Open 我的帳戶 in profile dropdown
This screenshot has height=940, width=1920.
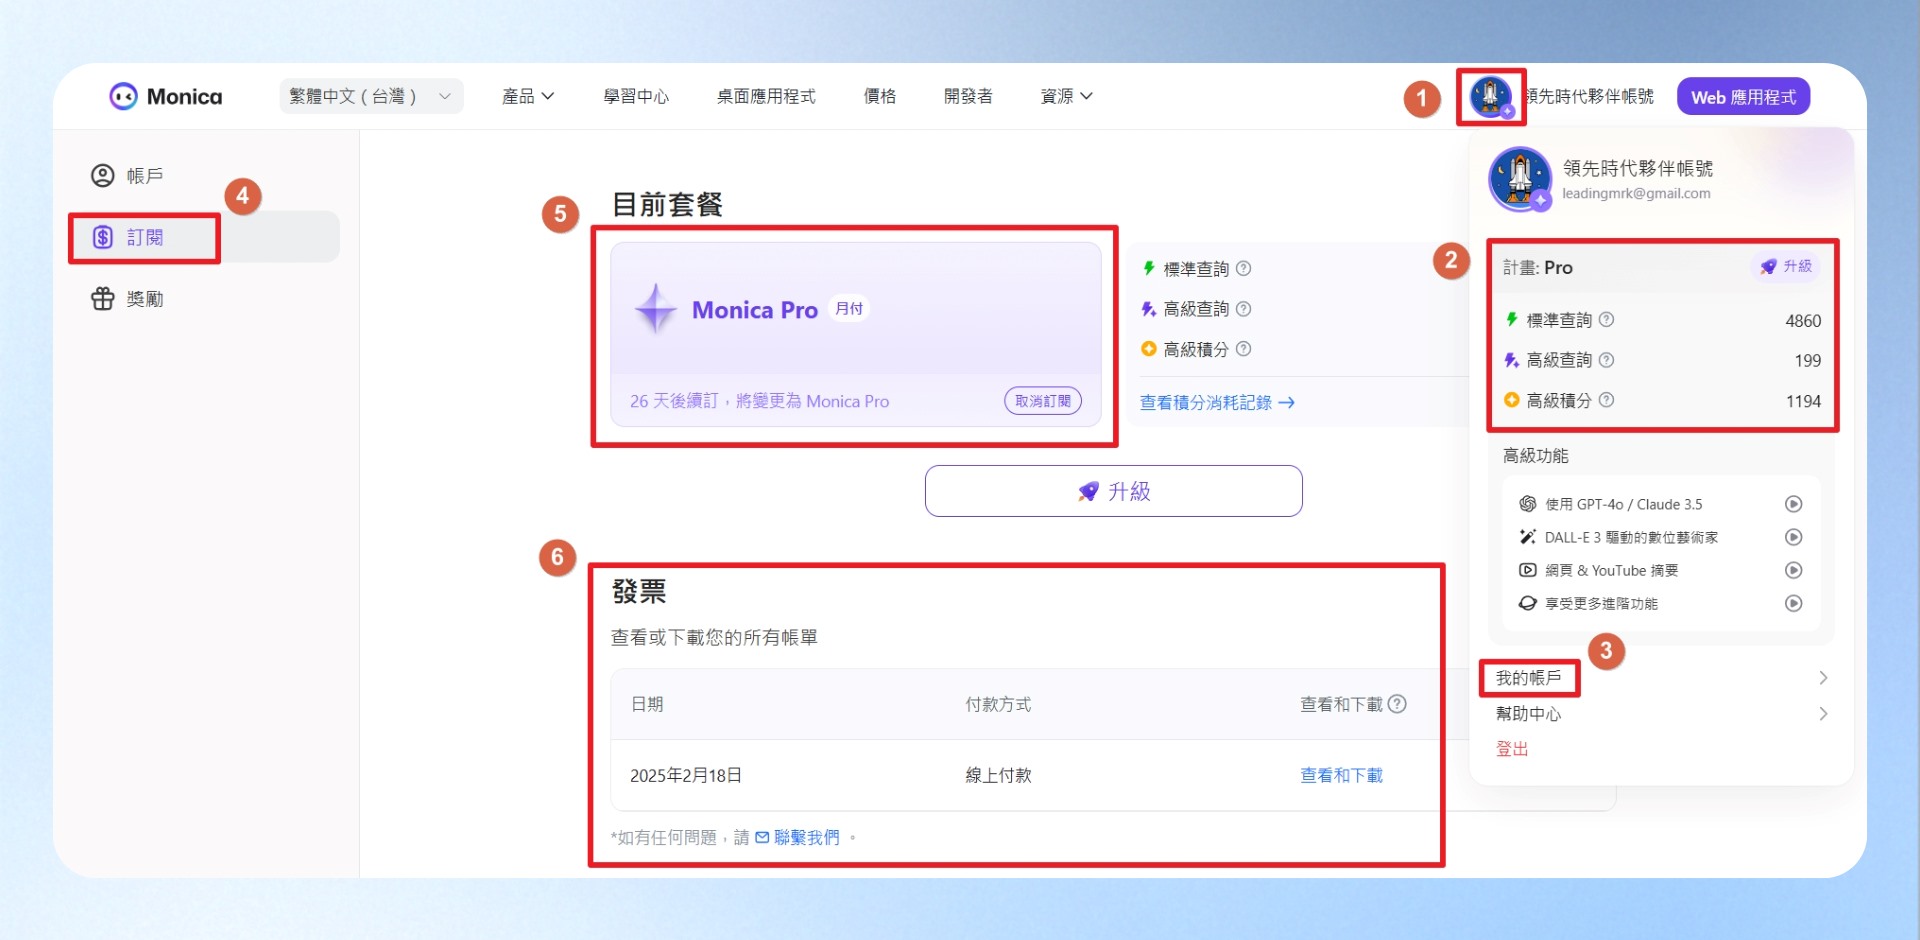coord(1528,678)
